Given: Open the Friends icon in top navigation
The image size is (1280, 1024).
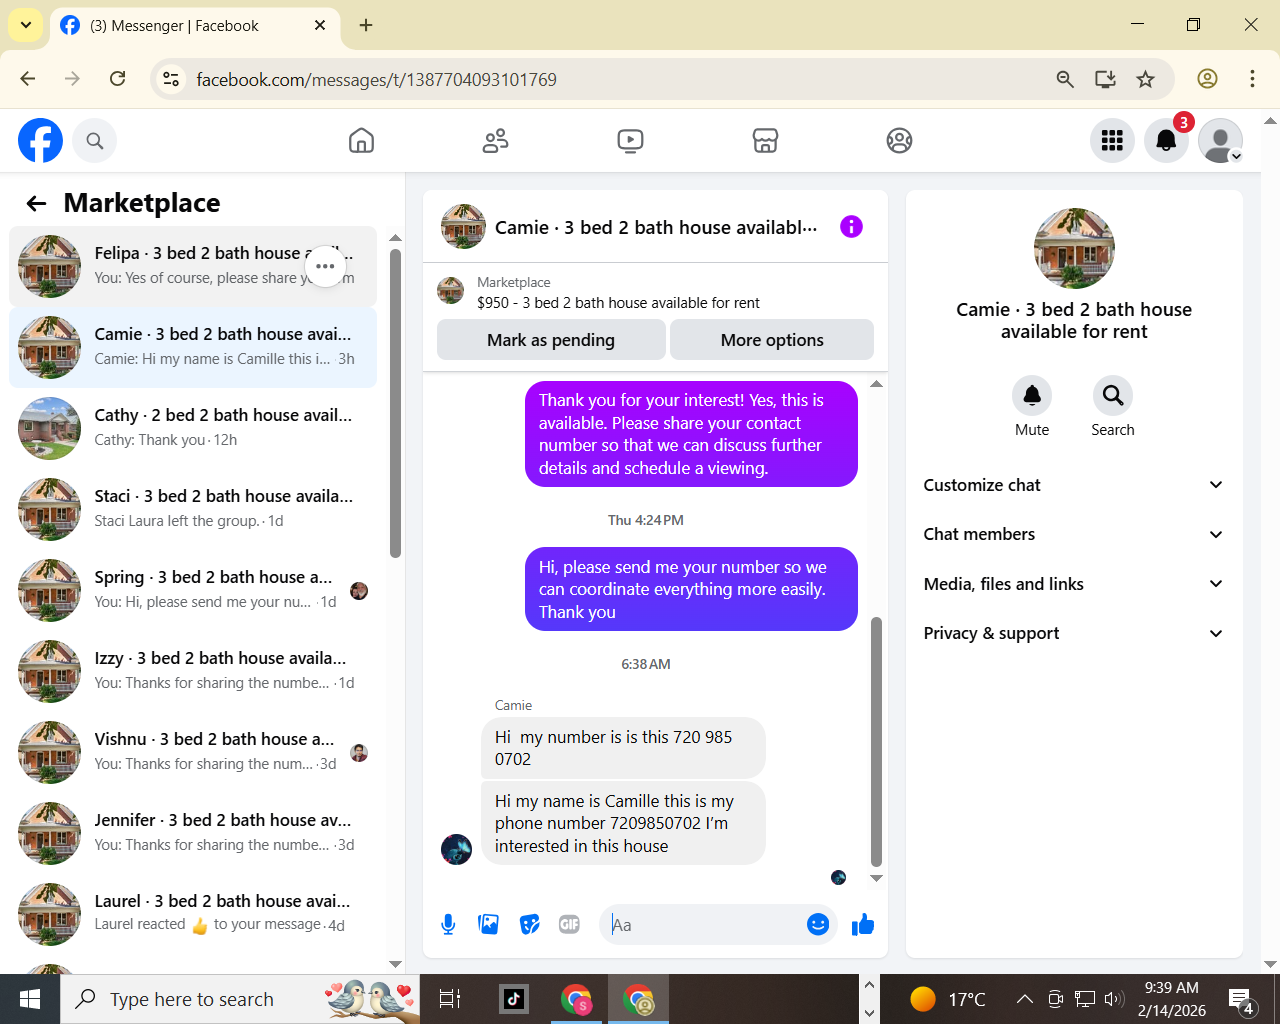Looking at the screenshot, I should pos(495,141).
